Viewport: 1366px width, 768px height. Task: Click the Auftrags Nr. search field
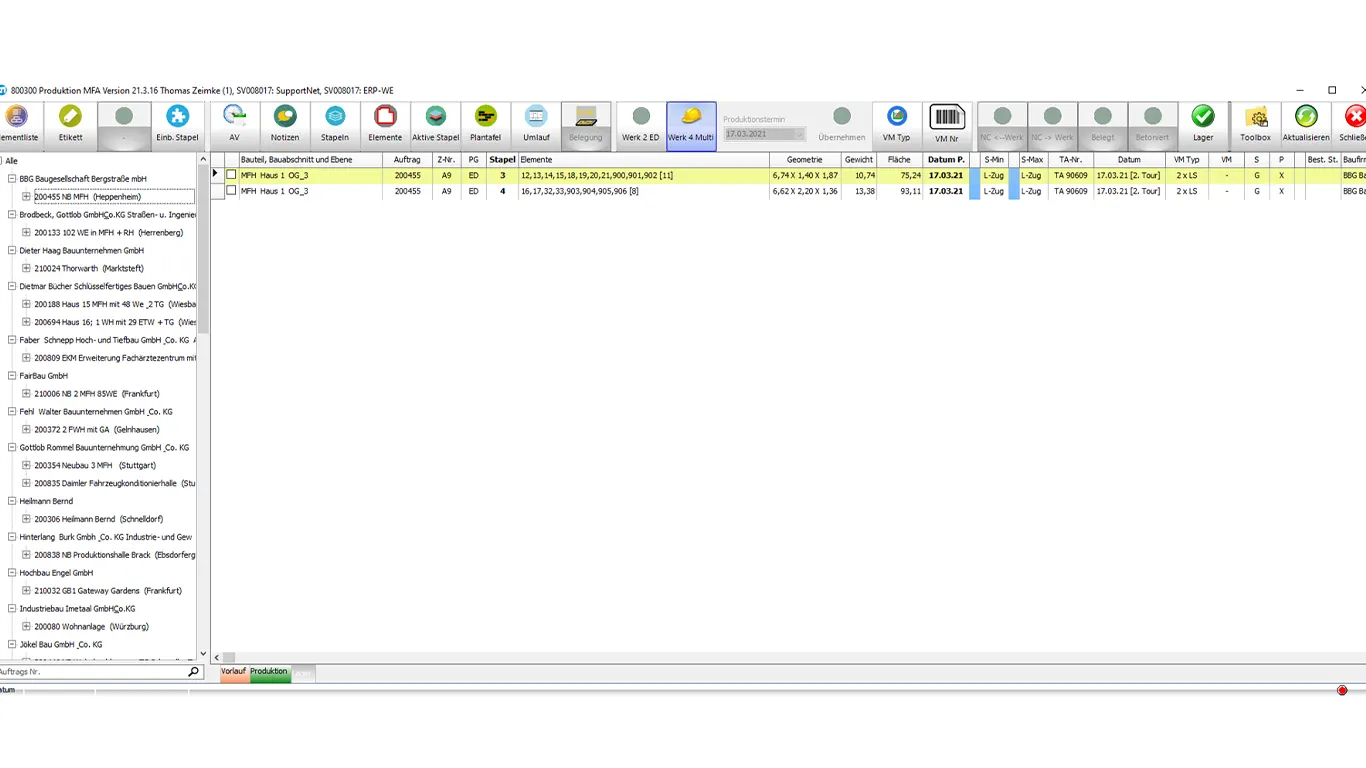90,672
